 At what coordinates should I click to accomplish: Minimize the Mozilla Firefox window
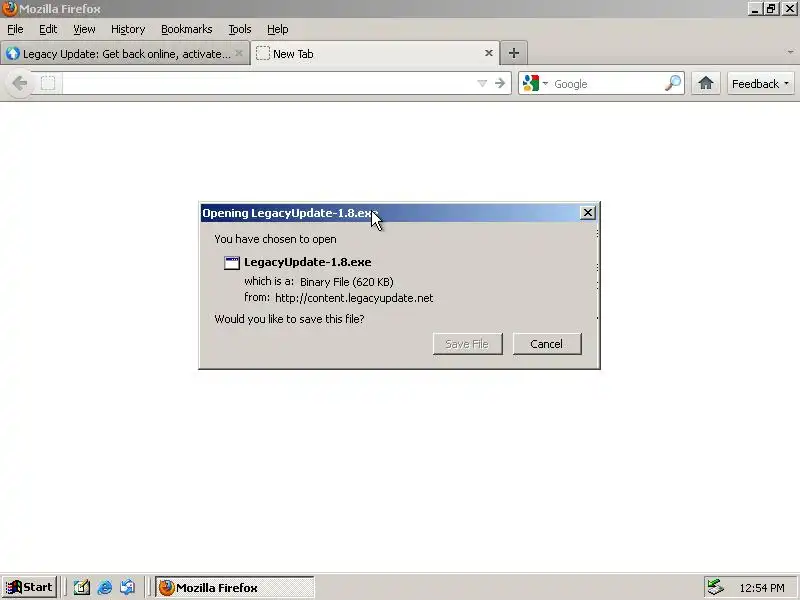pyautogui.click(x=755, y=9)
